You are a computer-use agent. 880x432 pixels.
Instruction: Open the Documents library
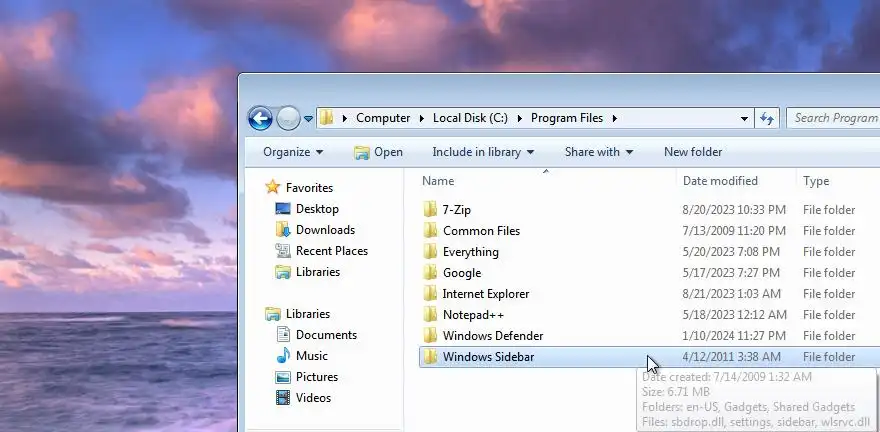click(326, 334)
